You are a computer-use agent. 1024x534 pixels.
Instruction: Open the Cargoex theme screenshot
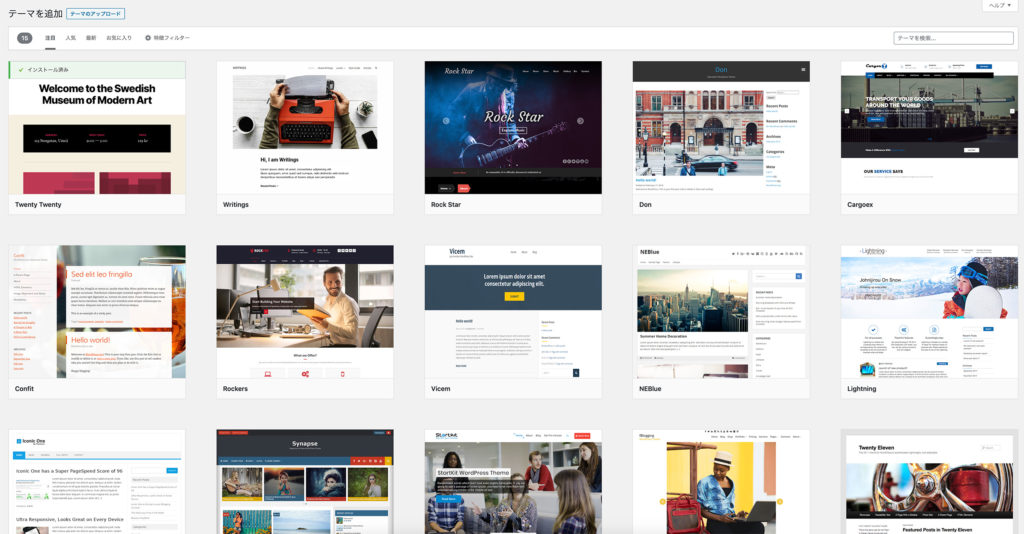929,127
